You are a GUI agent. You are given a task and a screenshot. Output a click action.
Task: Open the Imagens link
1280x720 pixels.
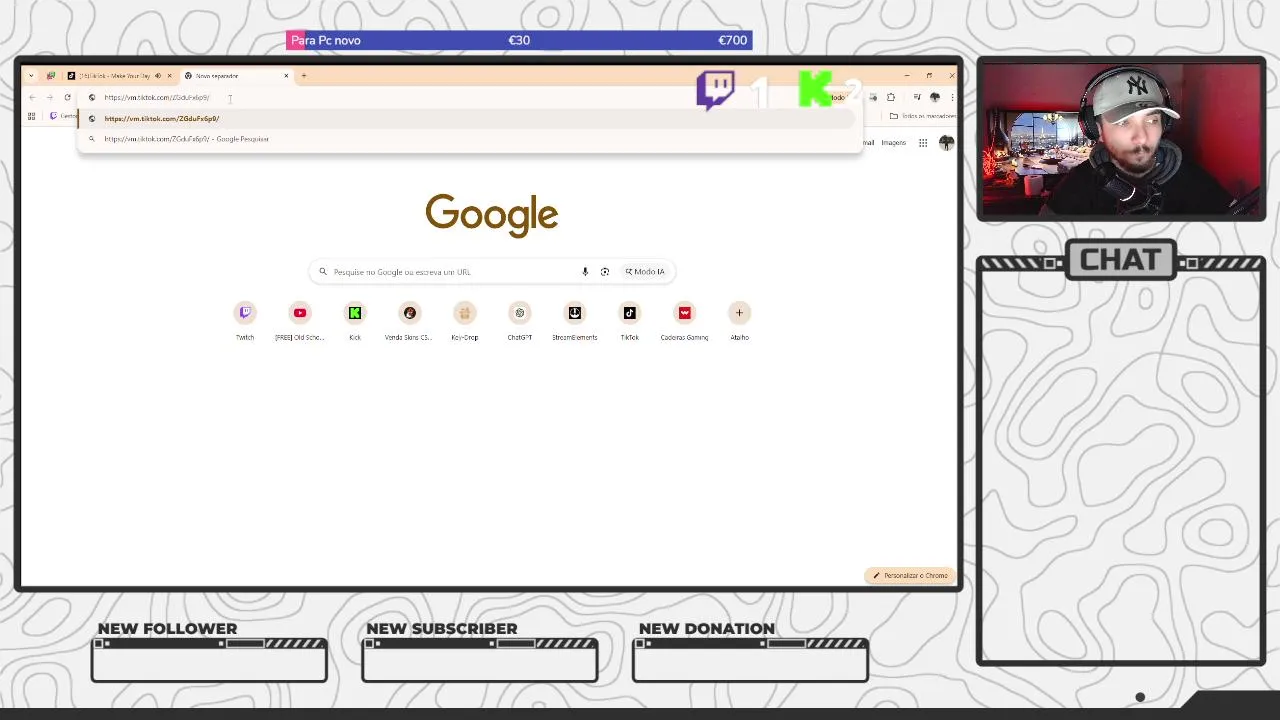(894, 143)
